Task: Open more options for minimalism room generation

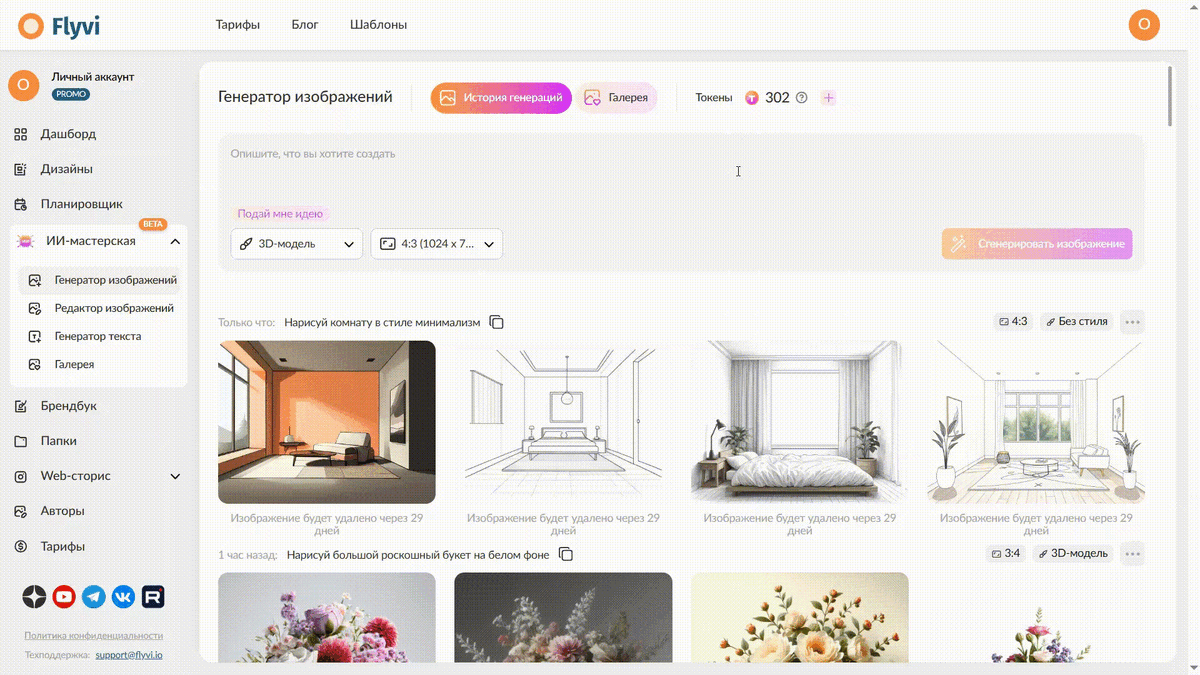Action: pos(1132,322)
